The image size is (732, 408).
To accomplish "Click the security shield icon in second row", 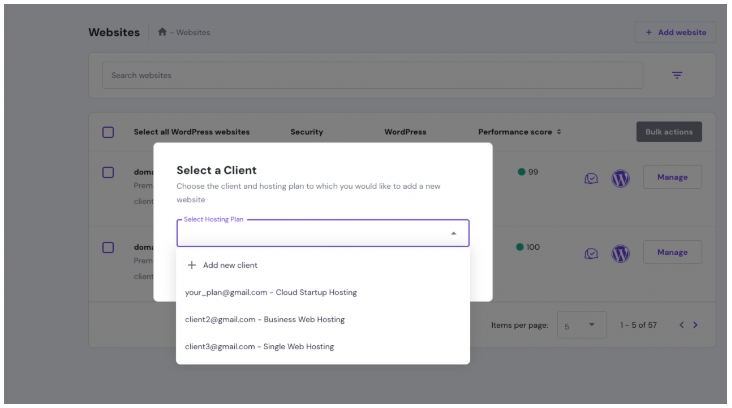I will click(592, 253).
